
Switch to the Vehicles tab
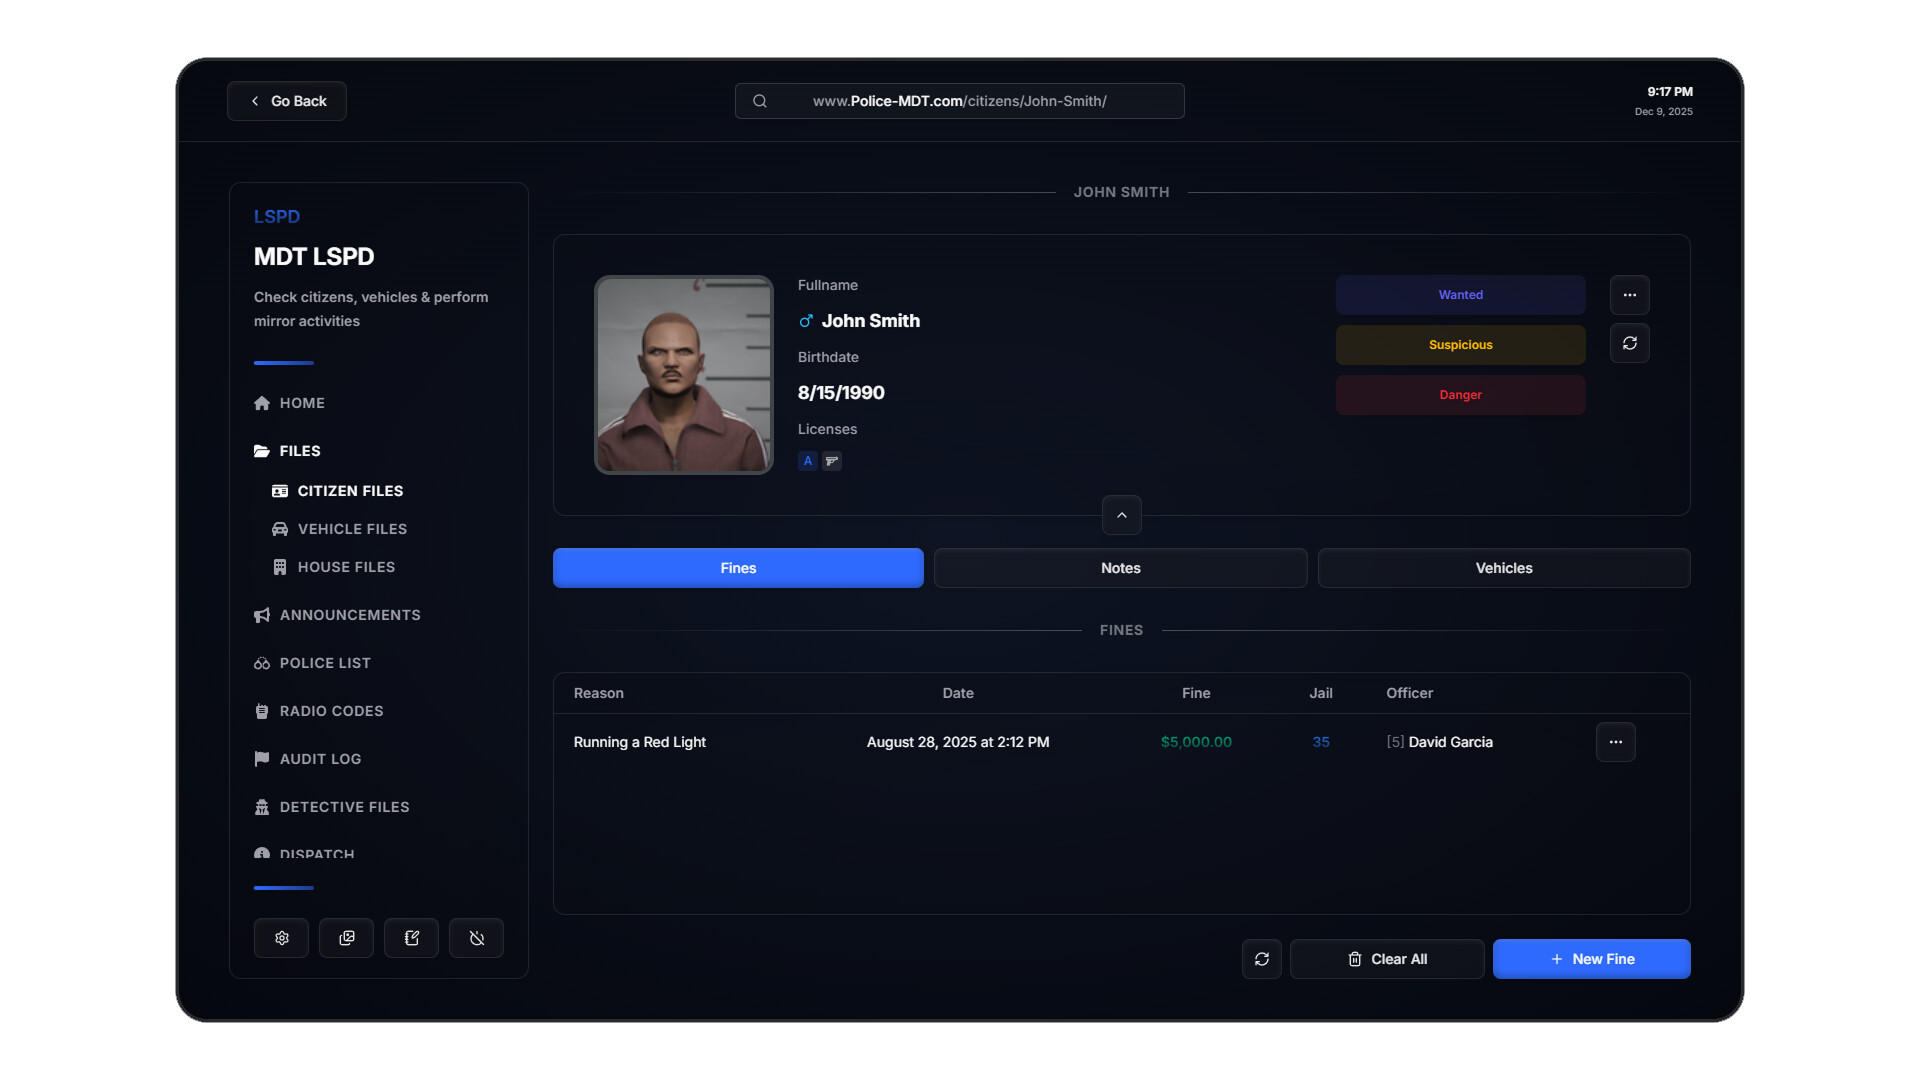(1503, 568)
